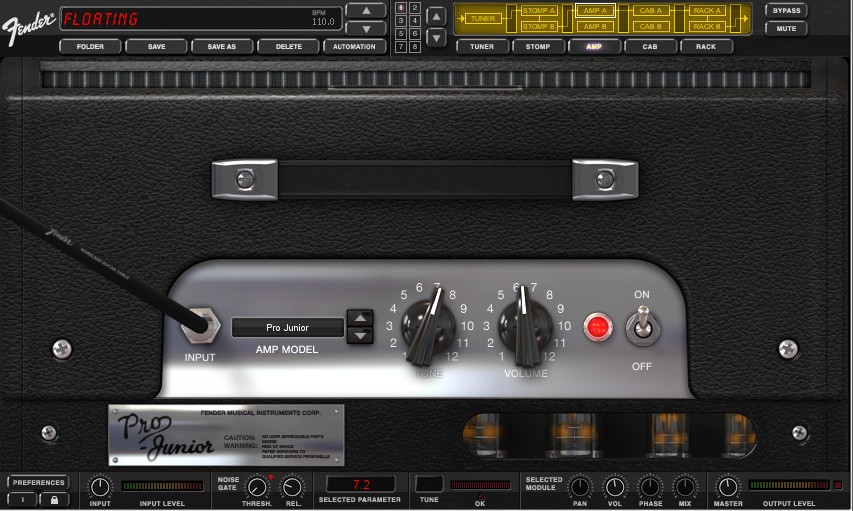Click snapshot bank up arrow
853x511 pixels.
pos(436,16)
